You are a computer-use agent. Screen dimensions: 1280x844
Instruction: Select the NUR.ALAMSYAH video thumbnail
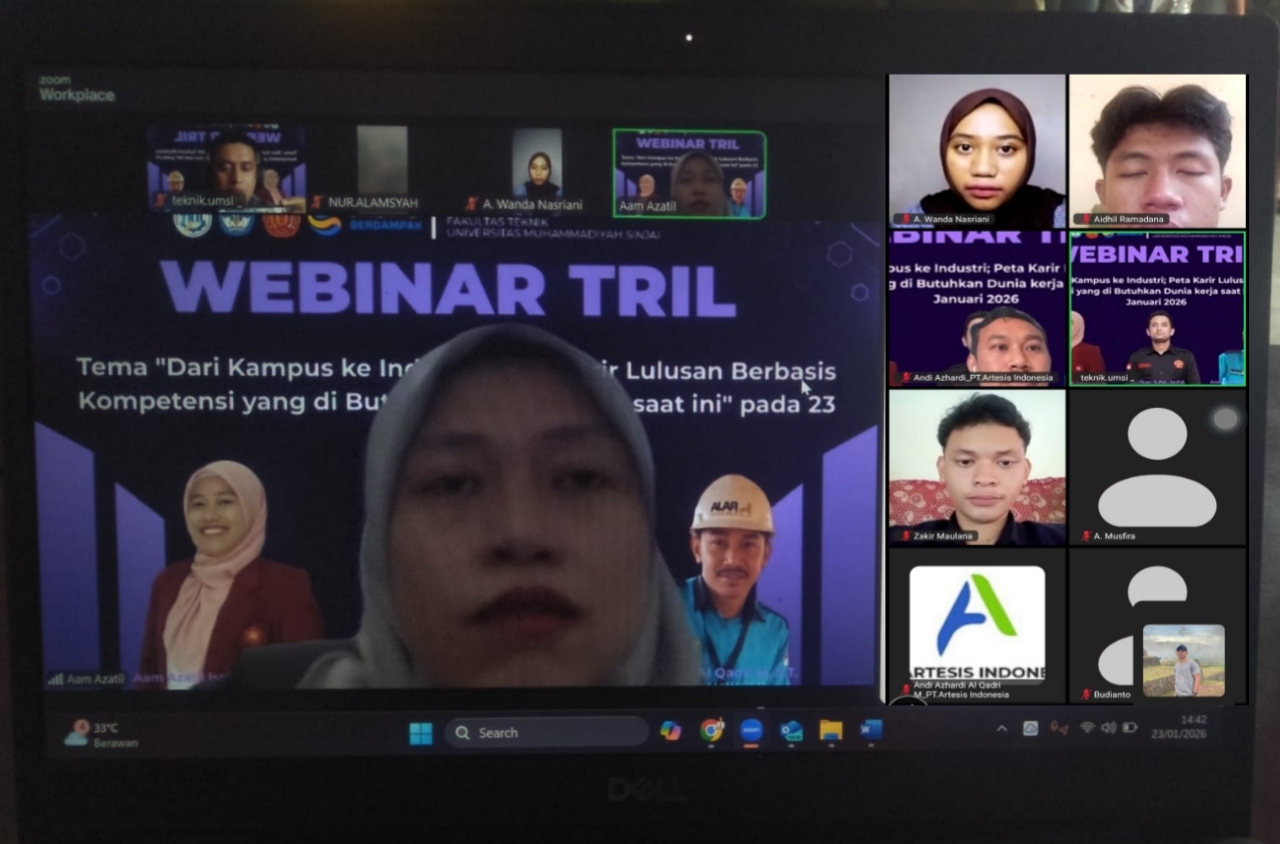tap(382, 165)
